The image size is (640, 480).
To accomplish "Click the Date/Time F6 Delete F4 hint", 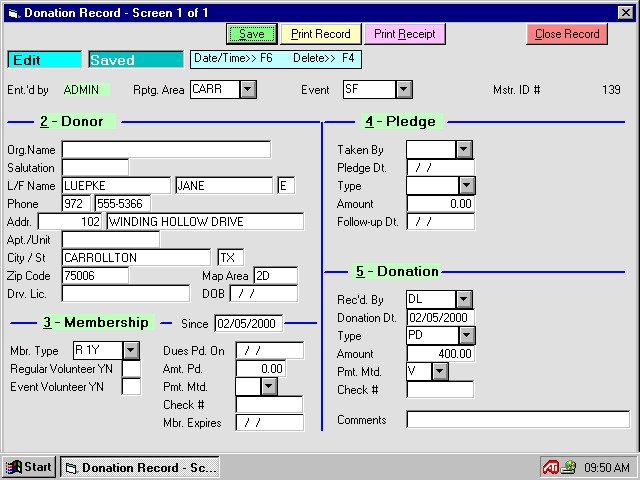I will coord(276,59).
